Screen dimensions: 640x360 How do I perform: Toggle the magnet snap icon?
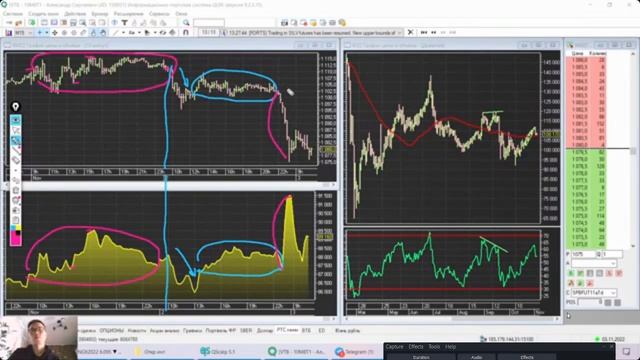pos(186,33)
